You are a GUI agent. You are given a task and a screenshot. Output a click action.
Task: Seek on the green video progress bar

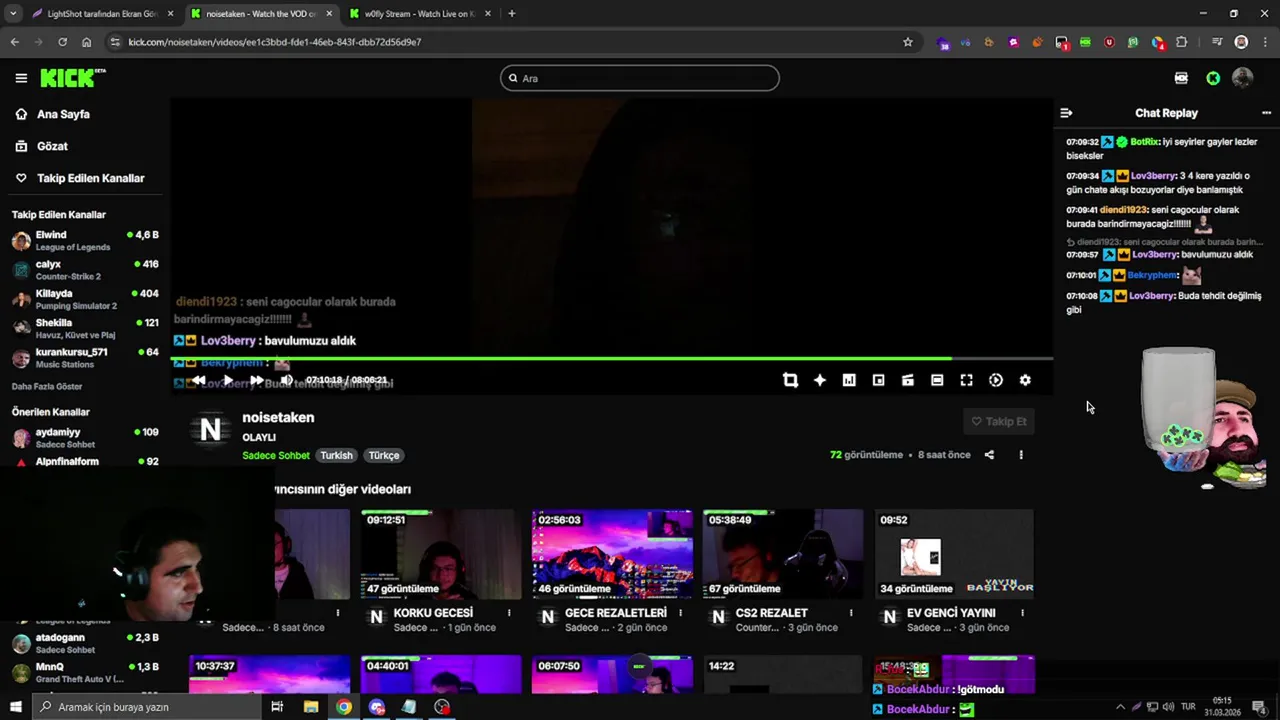(x=612, y=358)
